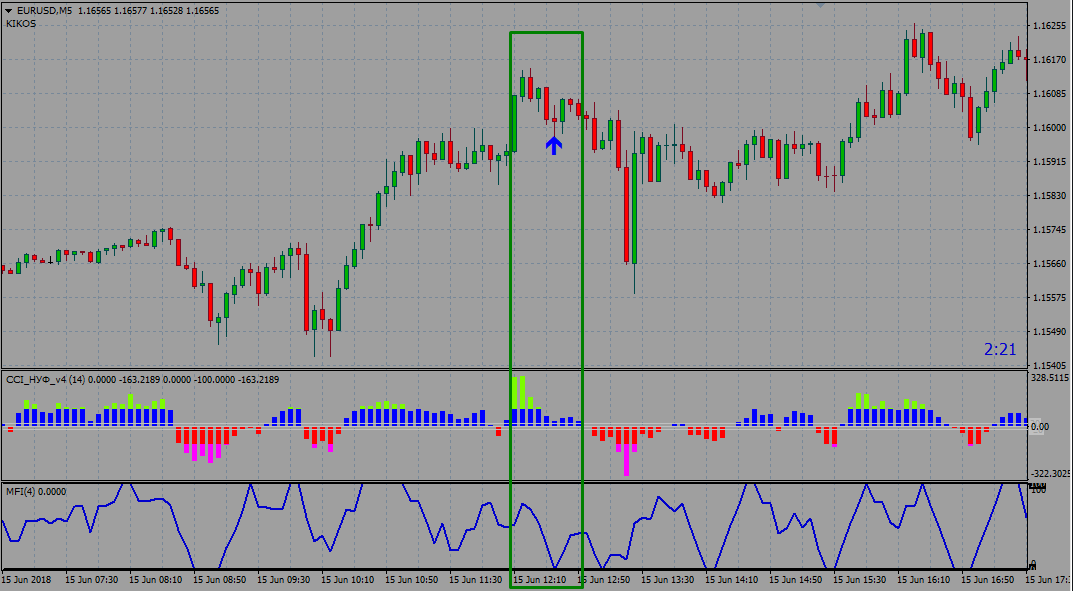Select the KIKOS indicator label
Image resolution: width=1073 pixels, height=591 pixels.
pyautogui.click(x=21, y=23)
